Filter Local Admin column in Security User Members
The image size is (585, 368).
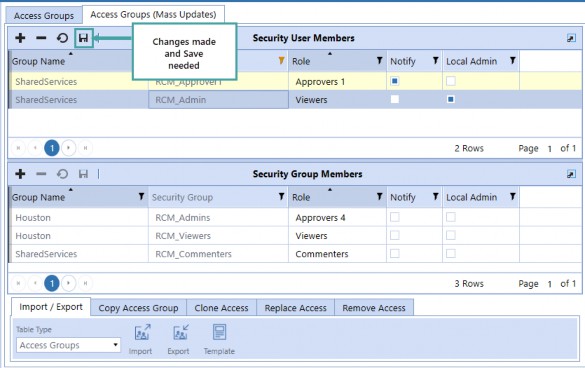click(x=513, y=60)
